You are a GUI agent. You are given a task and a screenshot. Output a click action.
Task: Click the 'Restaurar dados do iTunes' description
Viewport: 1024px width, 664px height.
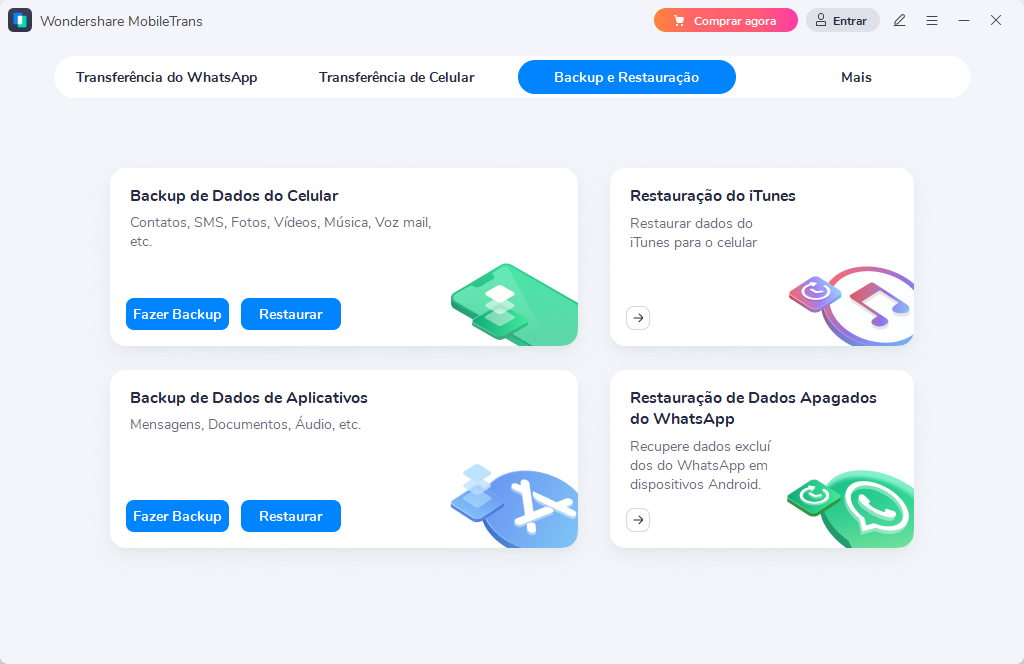(x=694, y=232)
